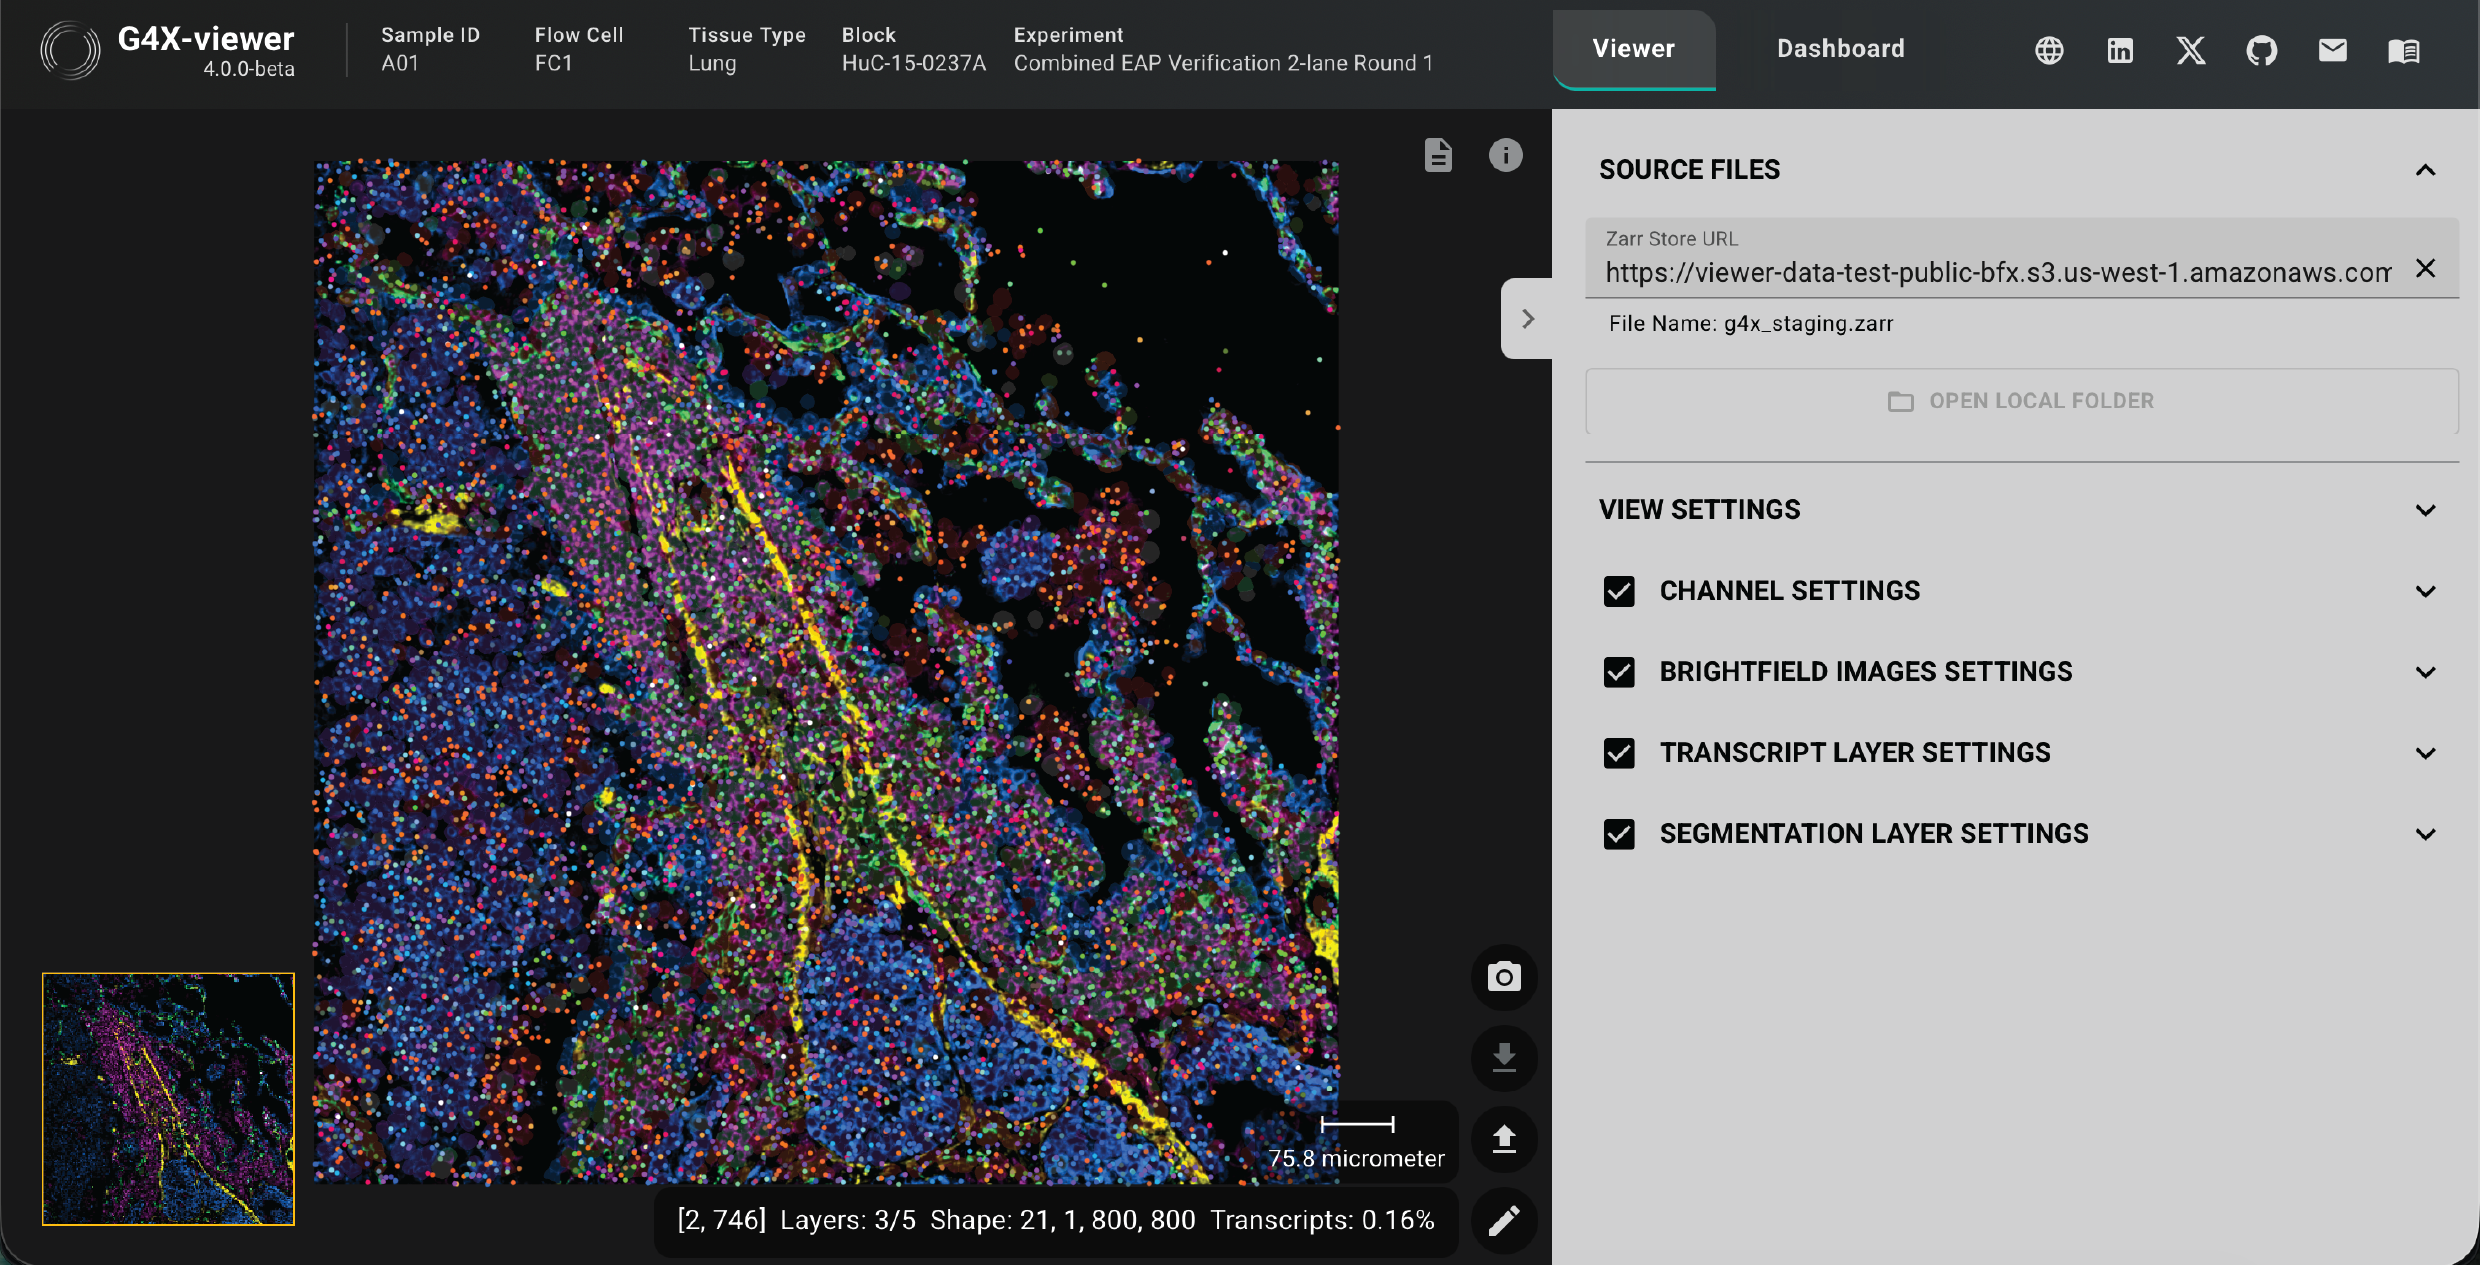Click the Sample ID value 'A01'
This screenshot has height=1265, width=2481.
pos(400,63)
